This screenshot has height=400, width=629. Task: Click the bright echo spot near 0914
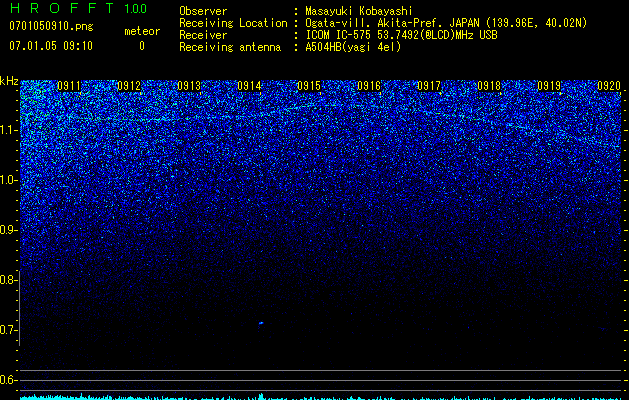pos(261,323)
